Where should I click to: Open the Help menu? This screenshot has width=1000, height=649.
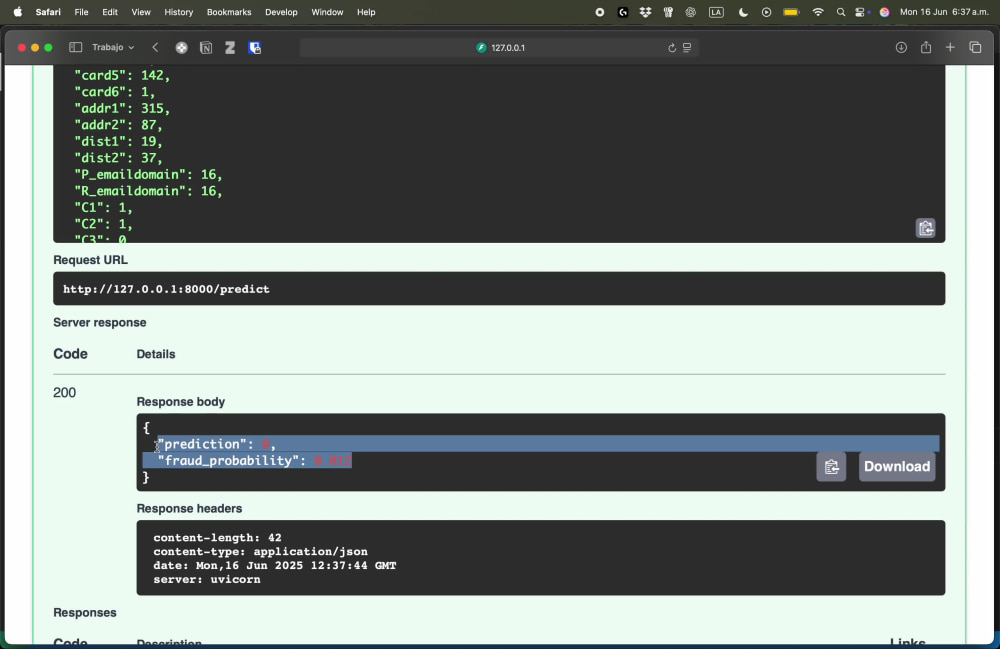pyautogui.click(x=366, y=12)
